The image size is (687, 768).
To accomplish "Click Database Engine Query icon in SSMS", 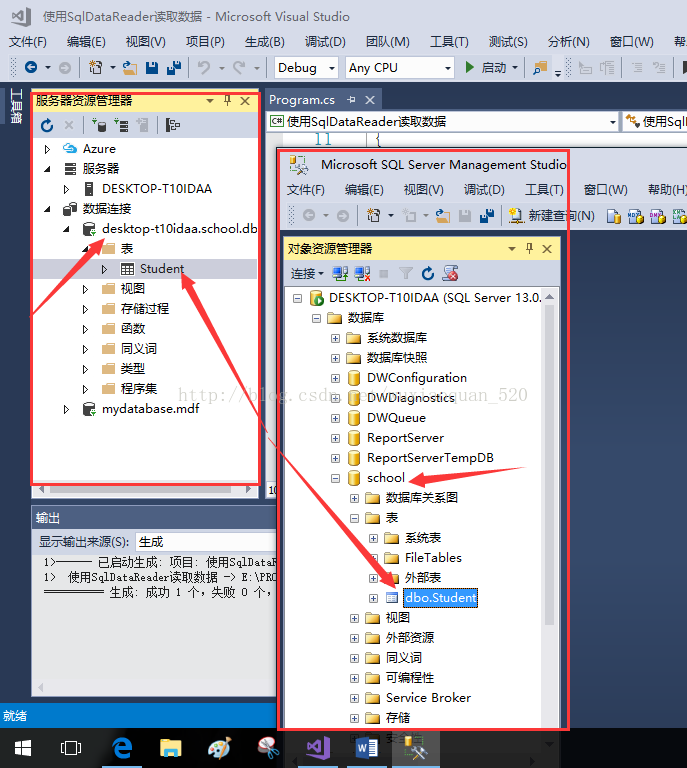I will click(614, 216).
